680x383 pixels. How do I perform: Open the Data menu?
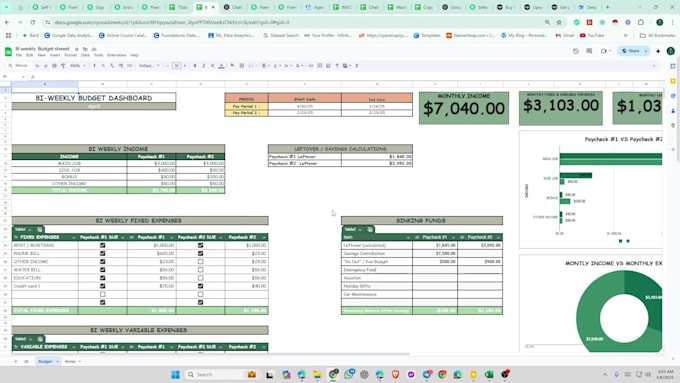85,56
